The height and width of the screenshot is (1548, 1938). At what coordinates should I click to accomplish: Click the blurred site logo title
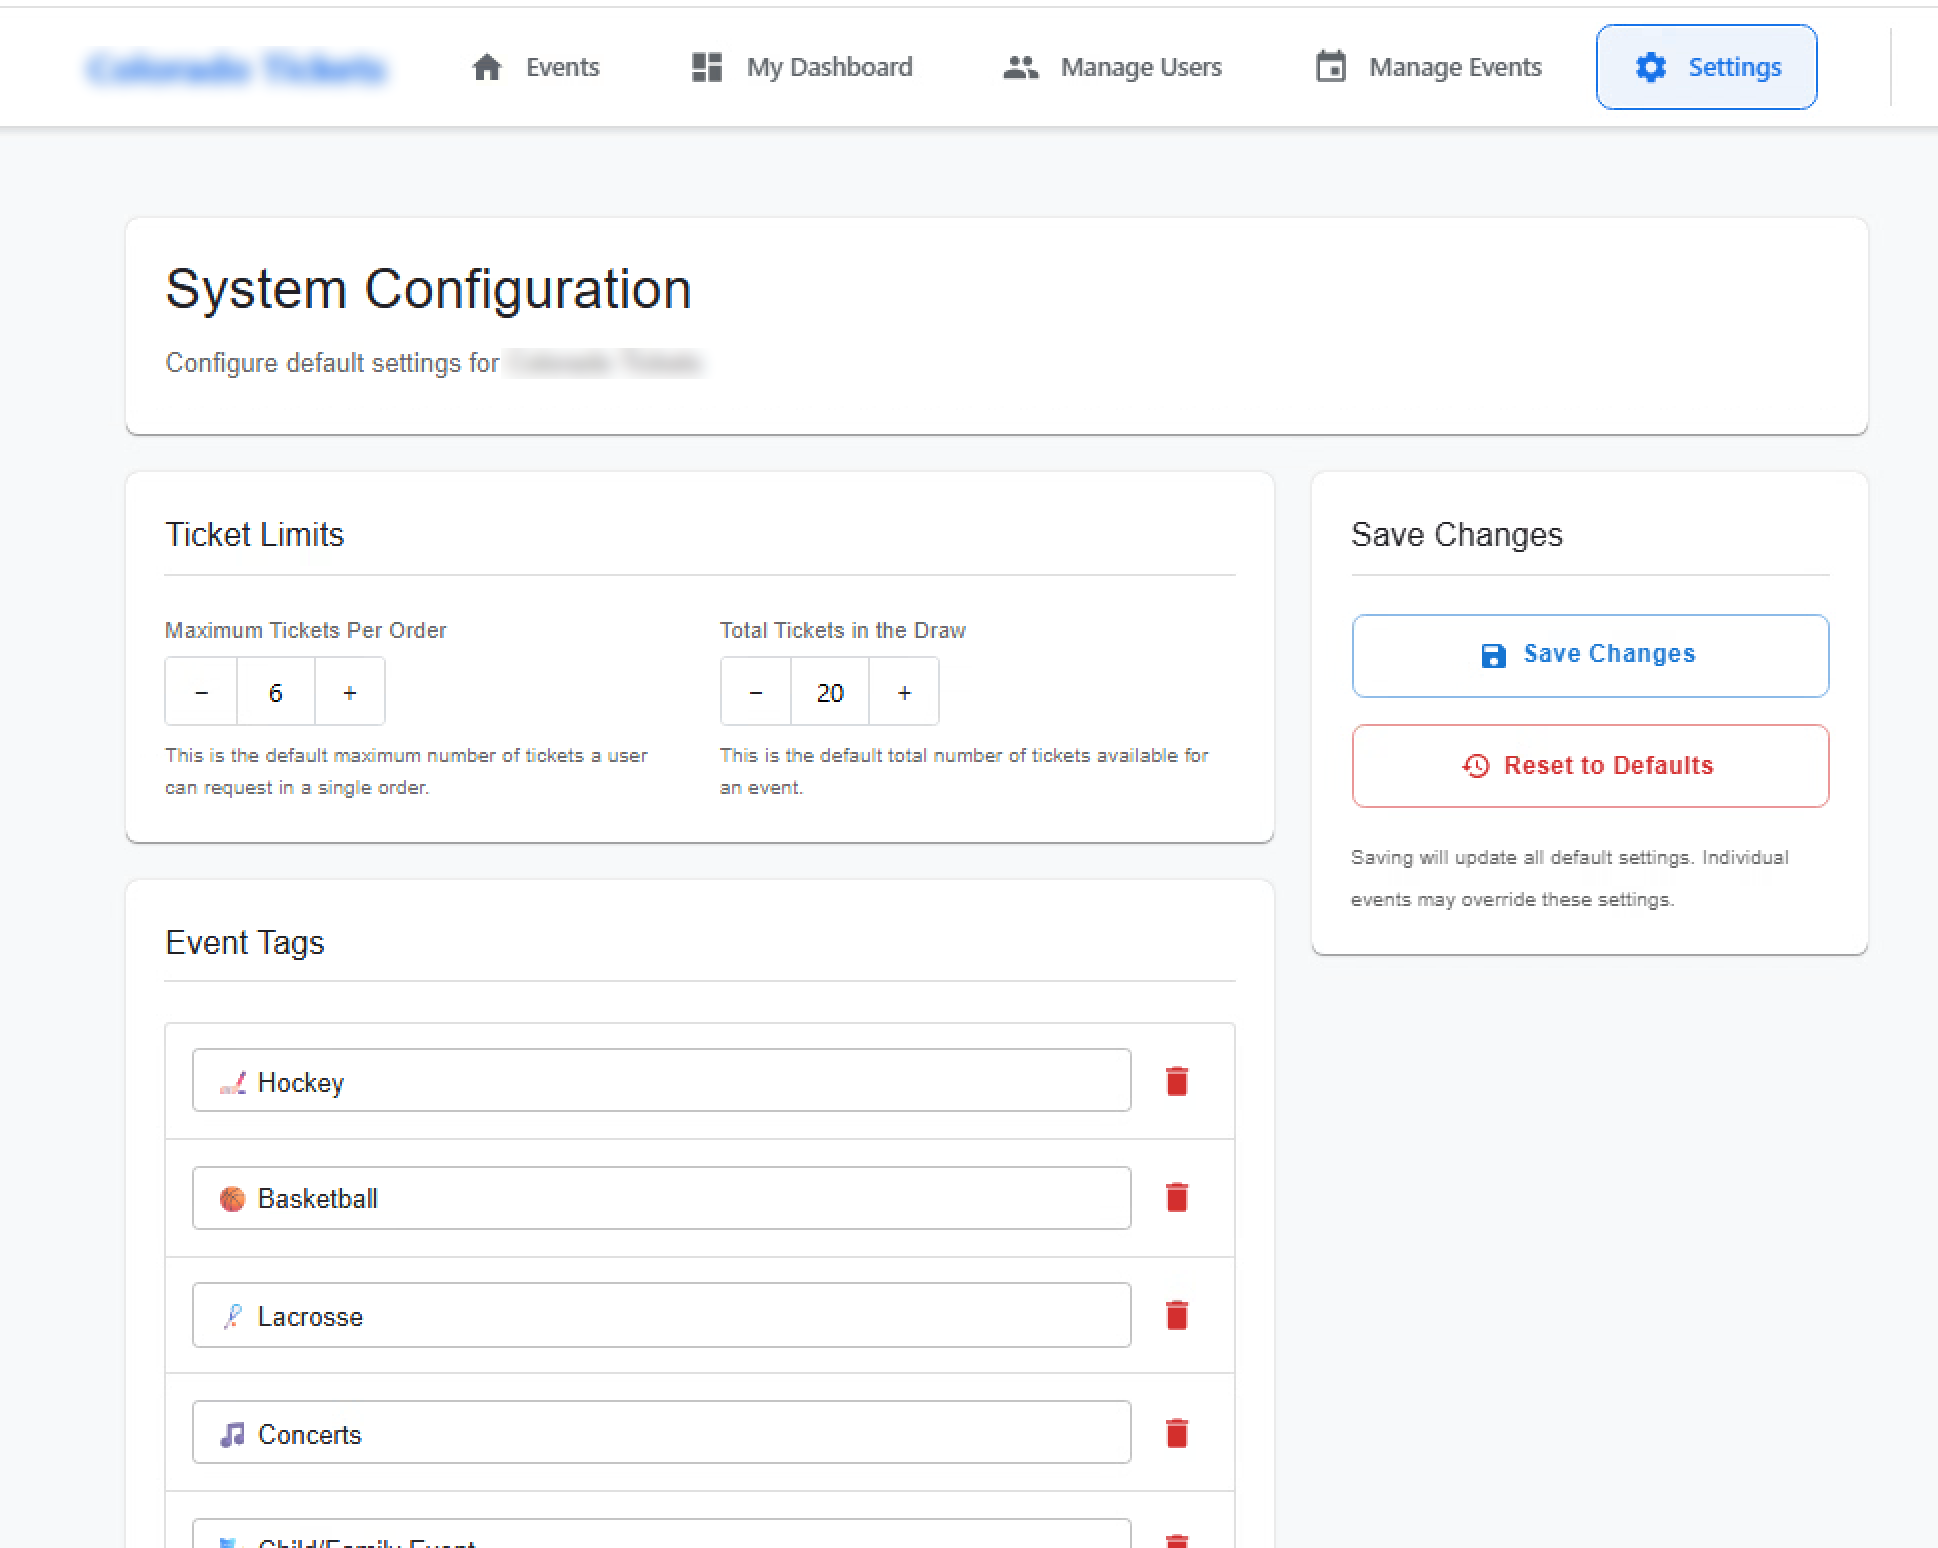pyautogui.click(x=236, y=68)
